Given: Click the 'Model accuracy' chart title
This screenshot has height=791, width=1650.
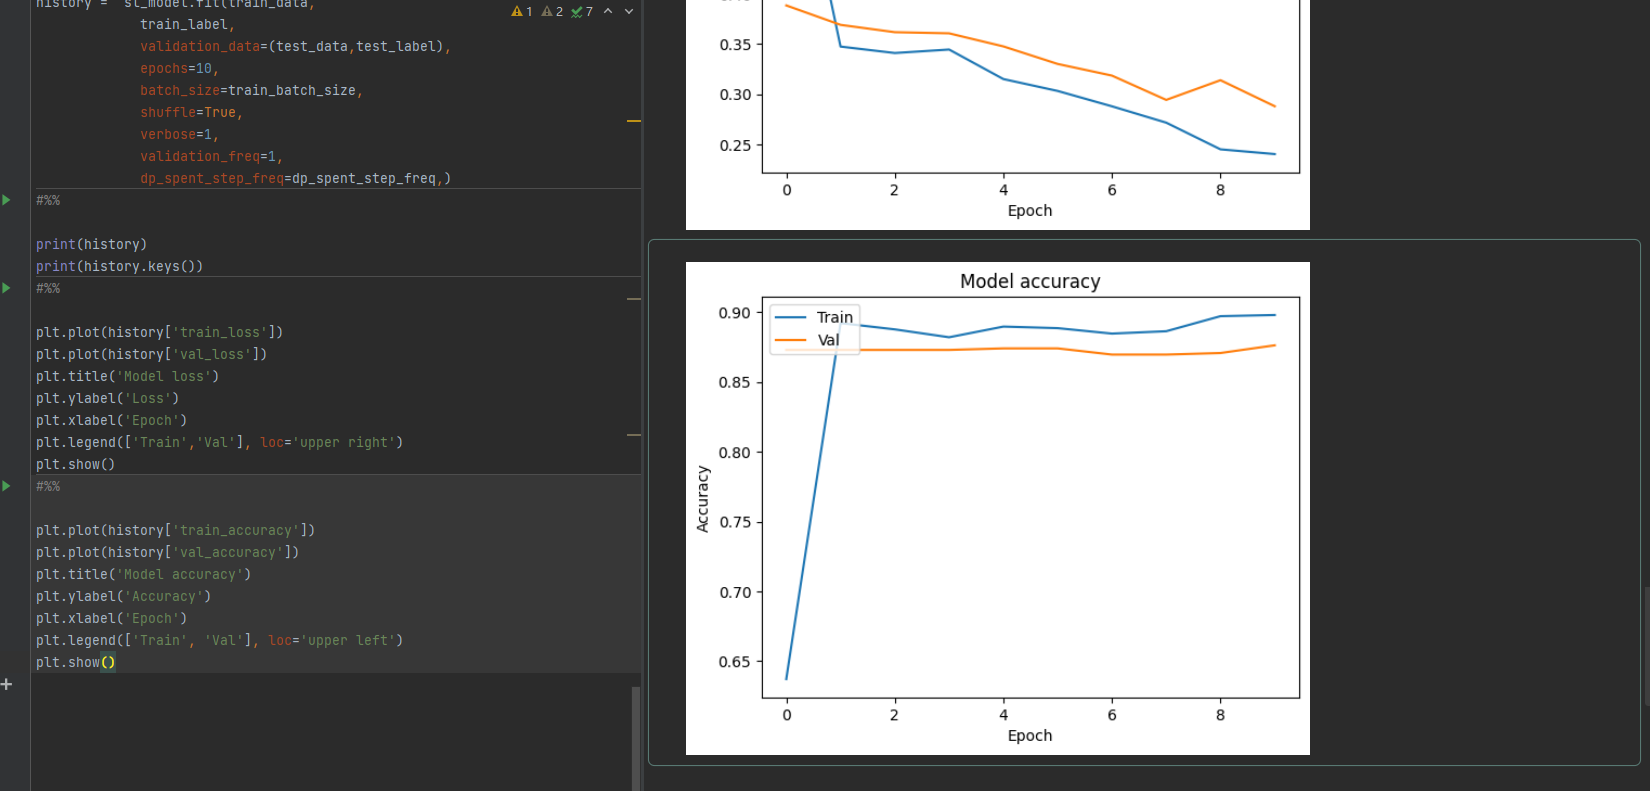Looking at the screenshot, I should [1030, 281].
